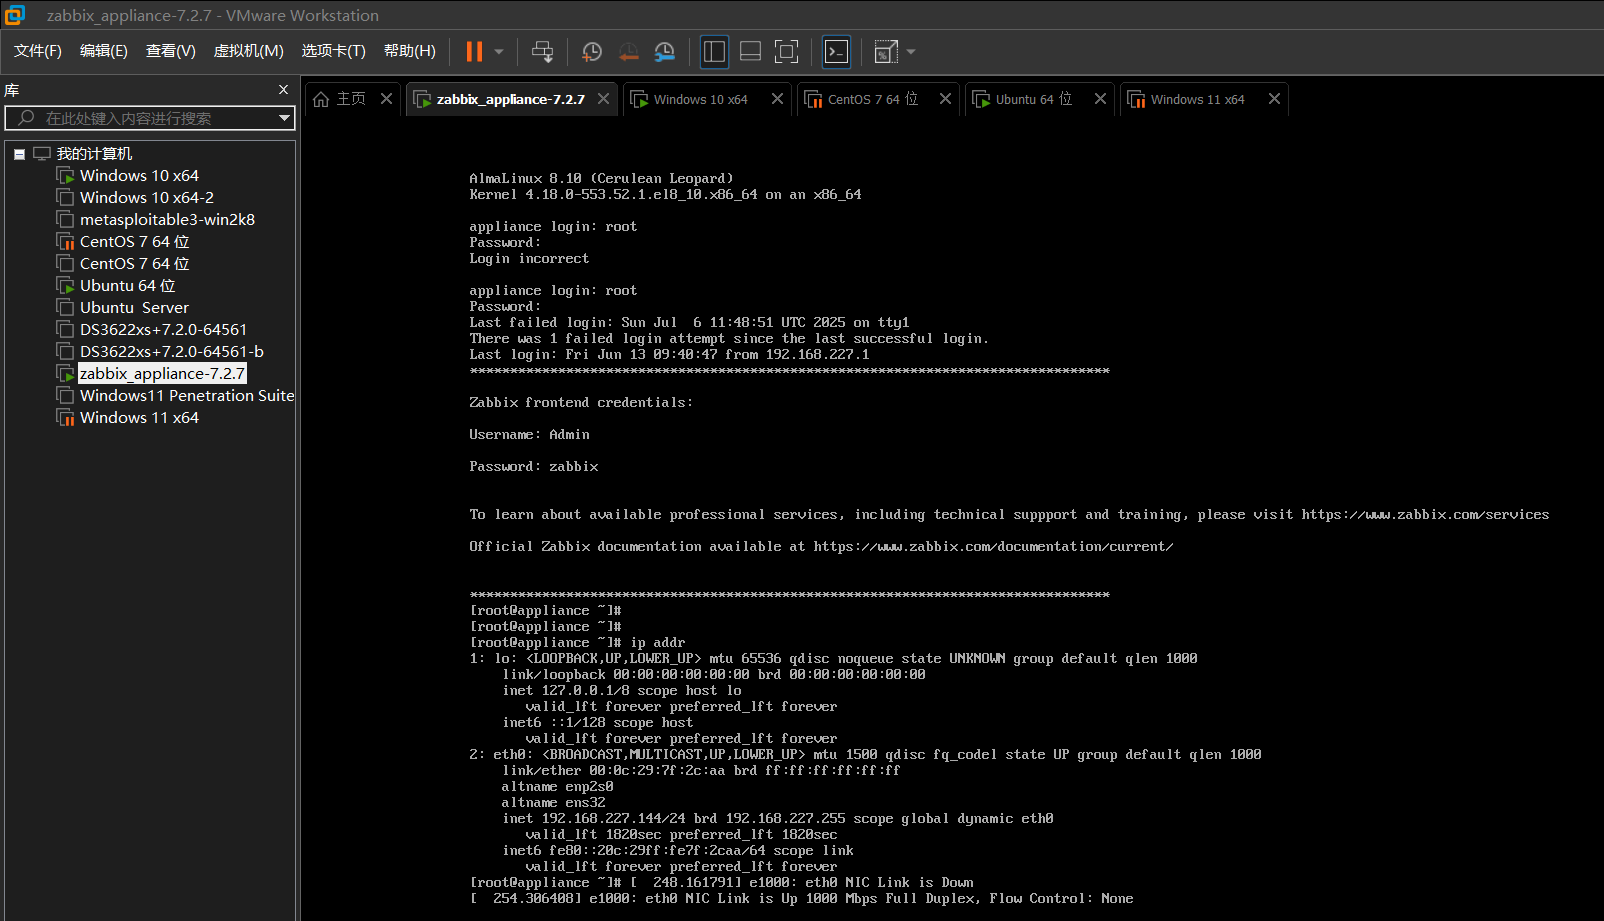Click VM icon beside DS3622xs+7.2.0-64561-b
This screenshot has height=921, width=1604.
tap(65, 352)
